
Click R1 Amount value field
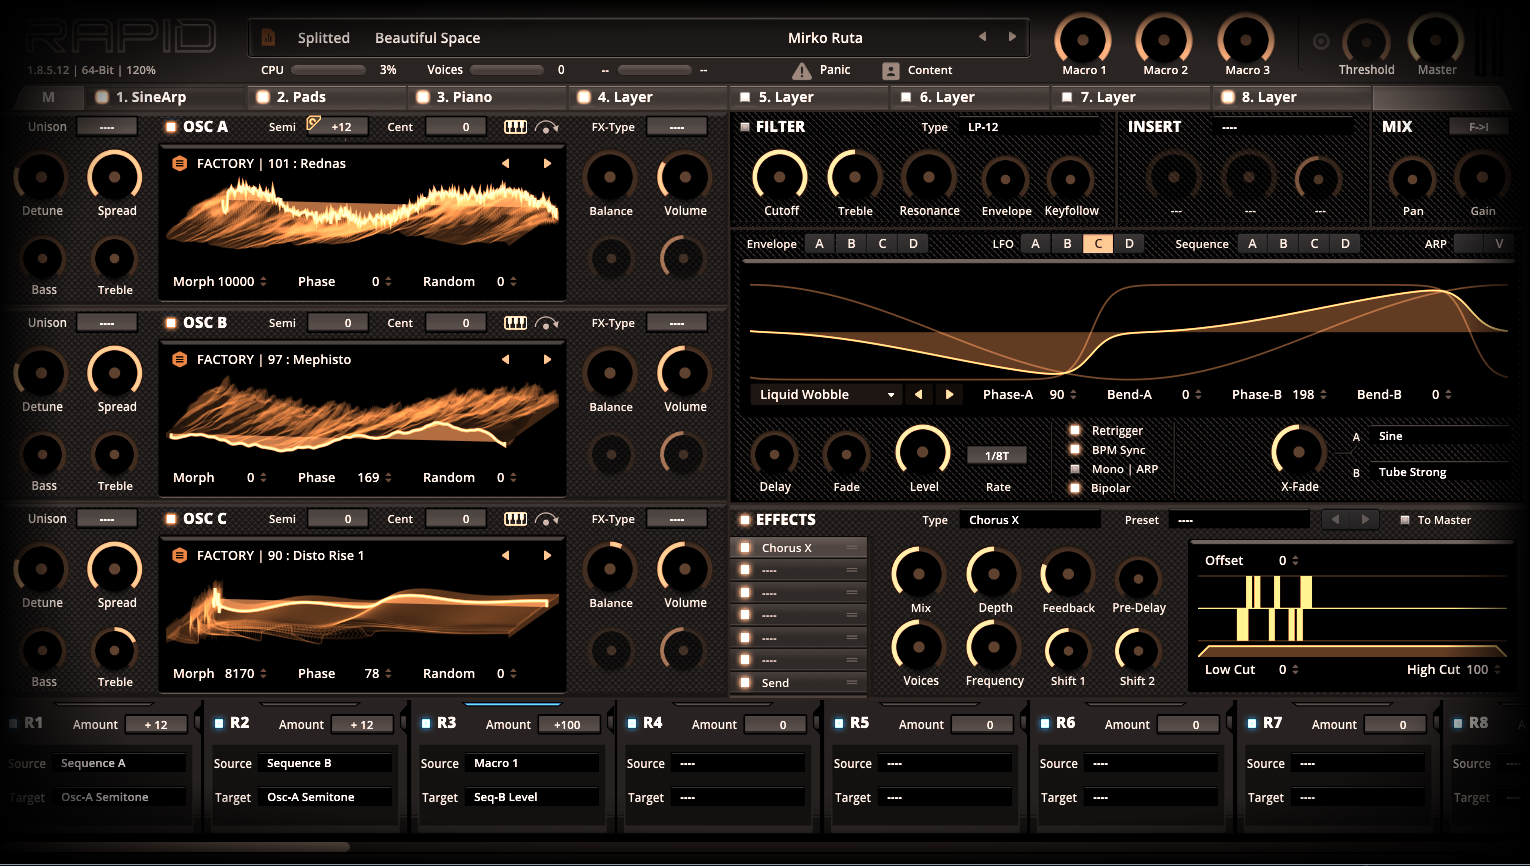pos(156,725)
